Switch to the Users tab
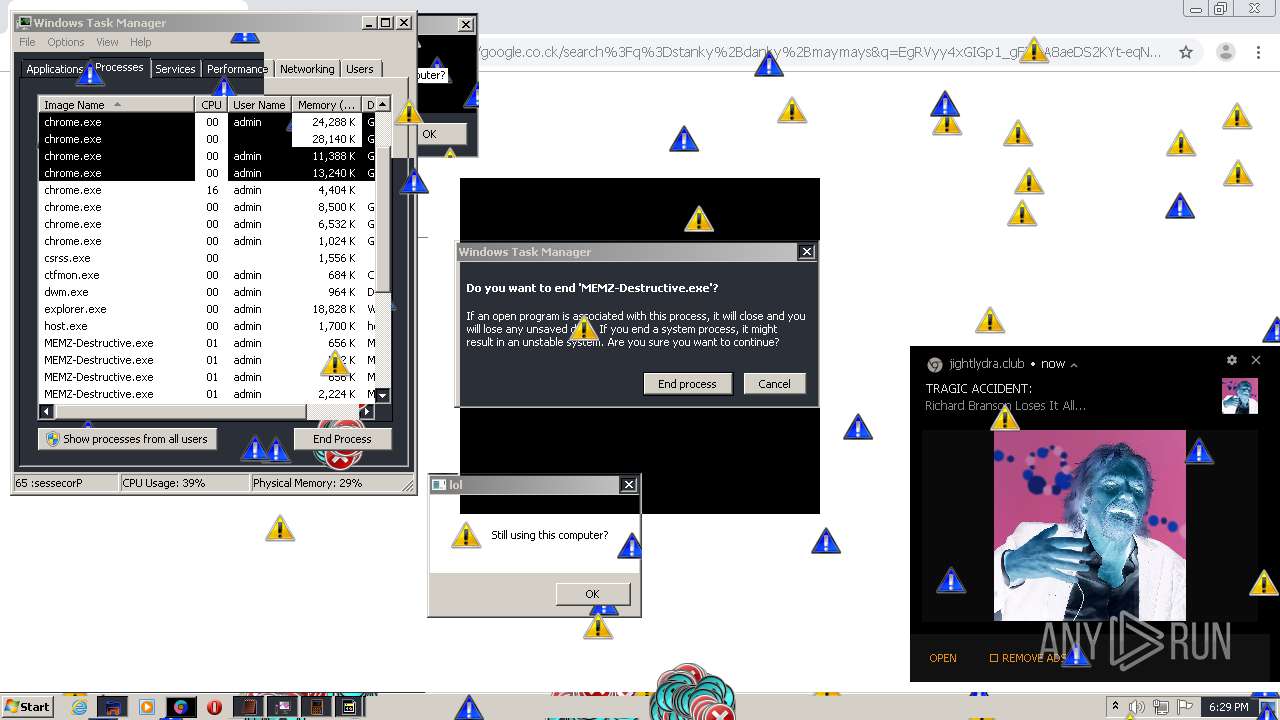The width and height of the screenshot is (1280, 720). (360, 69)
